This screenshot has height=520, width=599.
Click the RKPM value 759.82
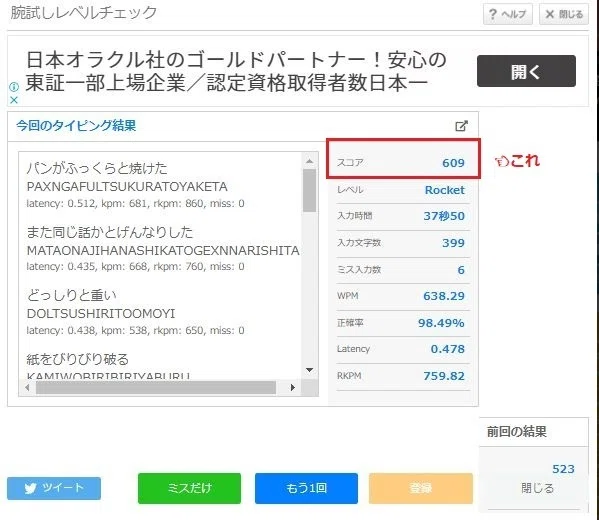(444, 376)
